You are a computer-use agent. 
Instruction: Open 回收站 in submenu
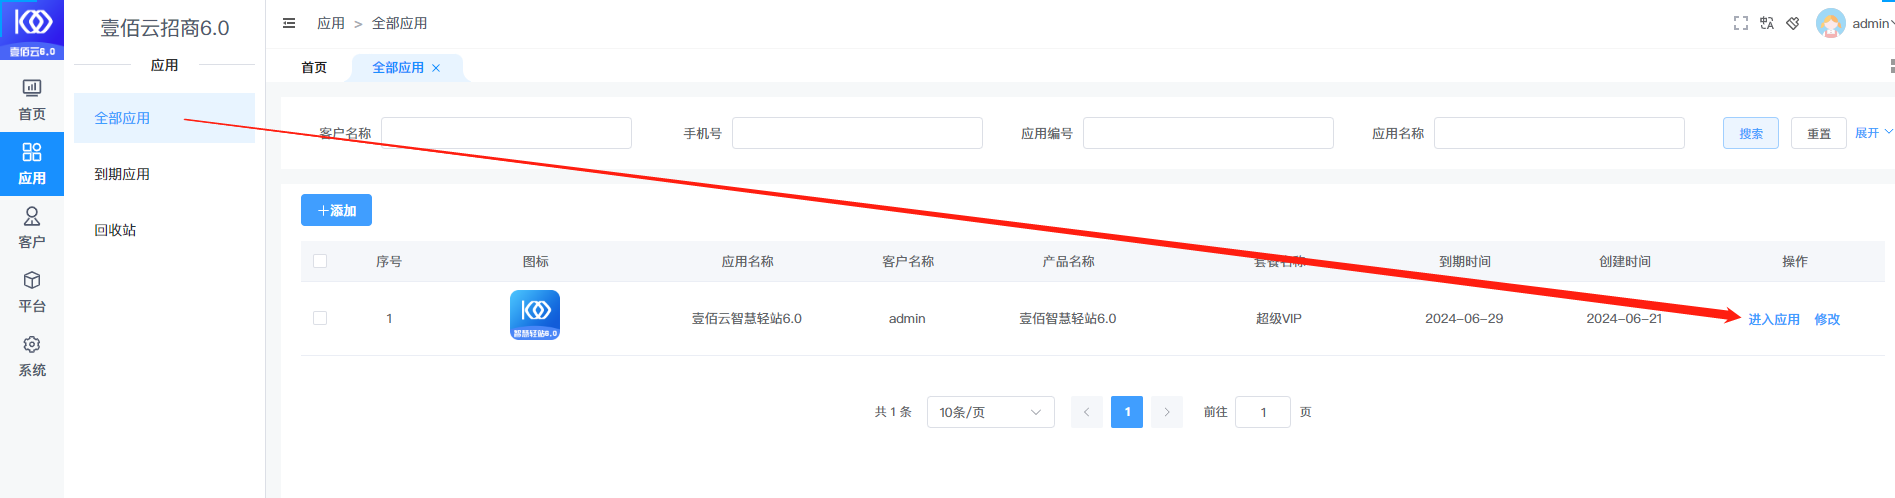(x=164, y=230)
